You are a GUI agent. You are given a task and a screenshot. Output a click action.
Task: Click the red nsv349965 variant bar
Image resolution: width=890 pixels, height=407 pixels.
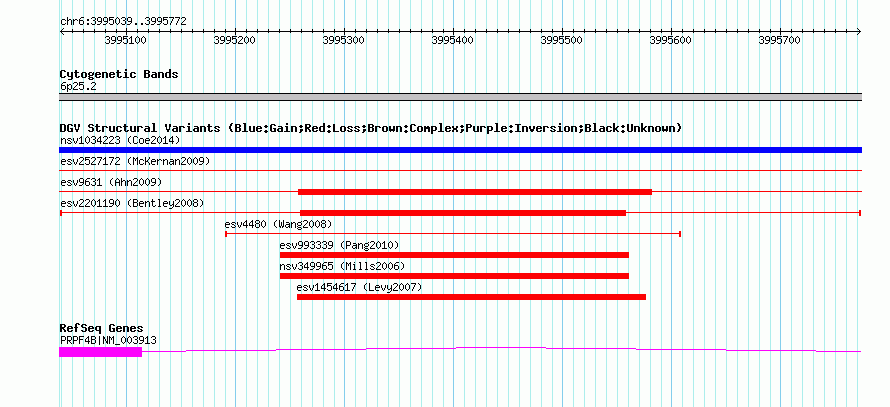454,276
